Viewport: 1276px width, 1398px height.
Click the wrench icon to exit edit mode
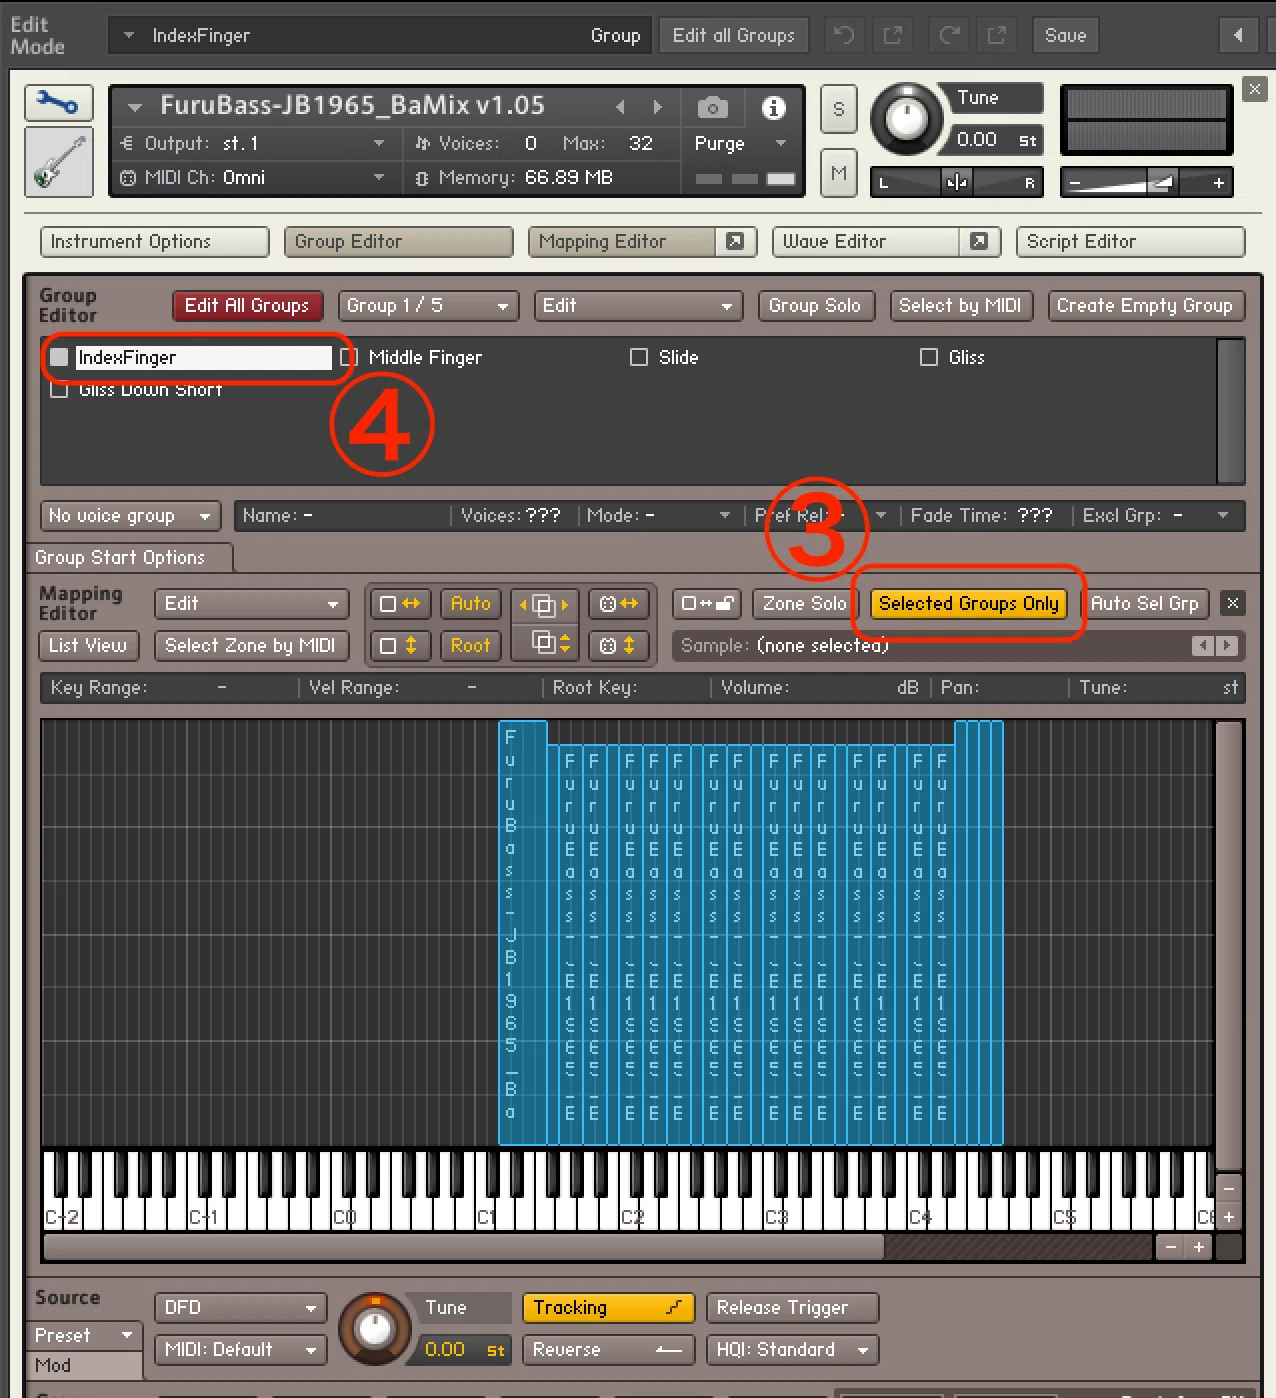58,103
